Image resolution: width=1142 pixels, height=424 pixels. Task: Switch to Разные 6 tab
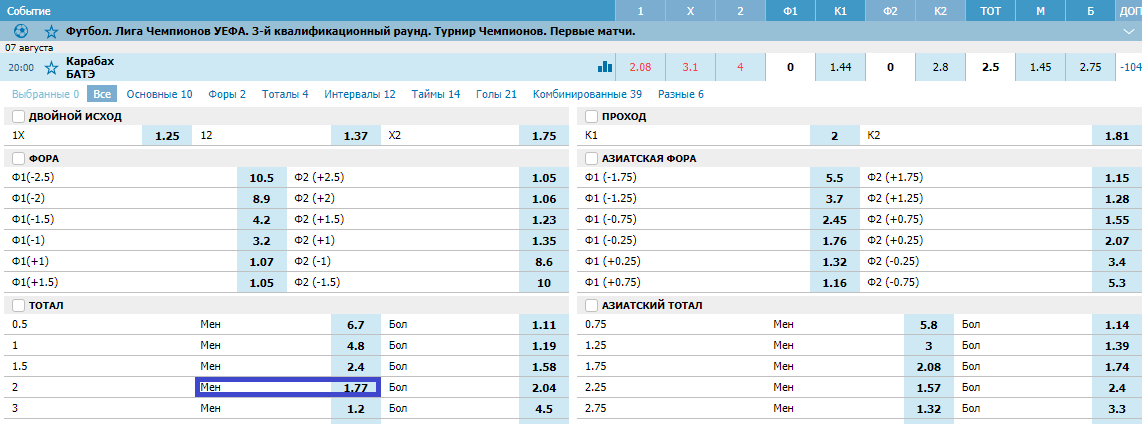(681, 94)
